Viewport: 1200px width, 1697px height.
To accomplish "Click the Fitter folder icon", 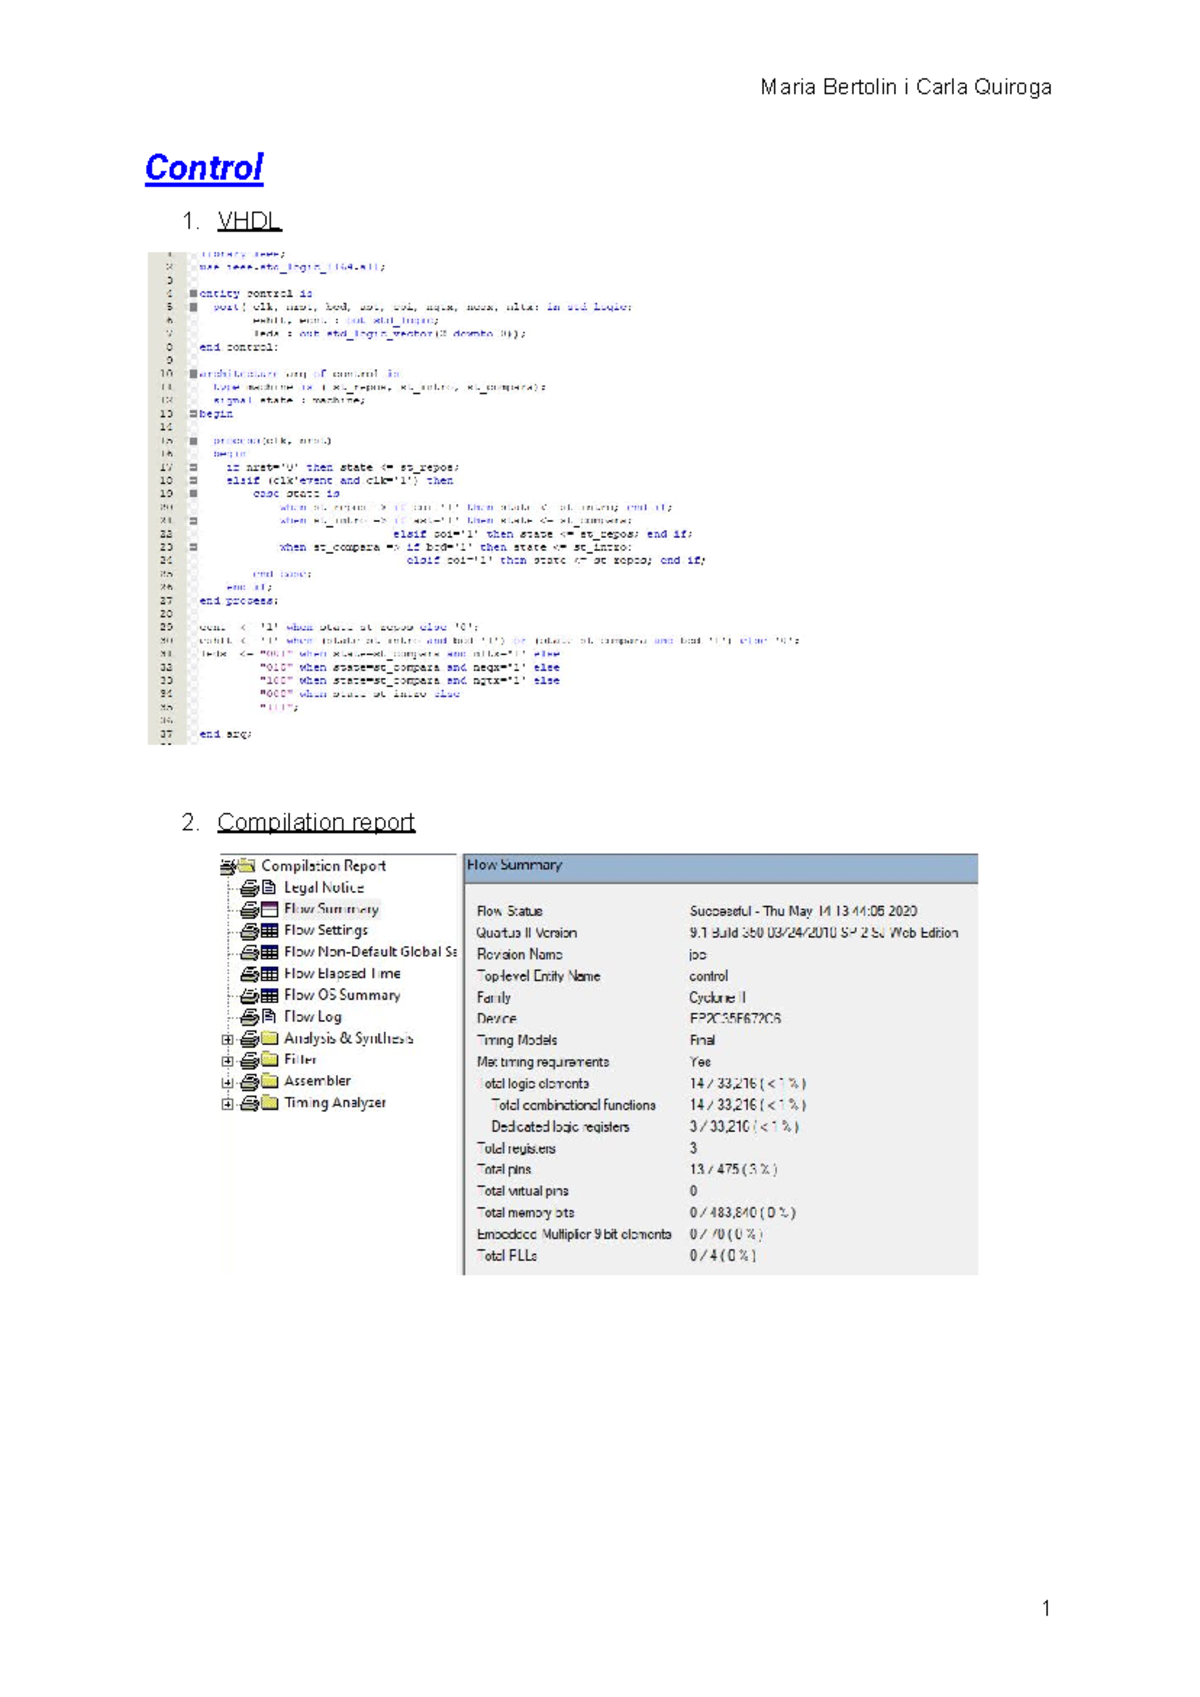I will click(269, 1059).
